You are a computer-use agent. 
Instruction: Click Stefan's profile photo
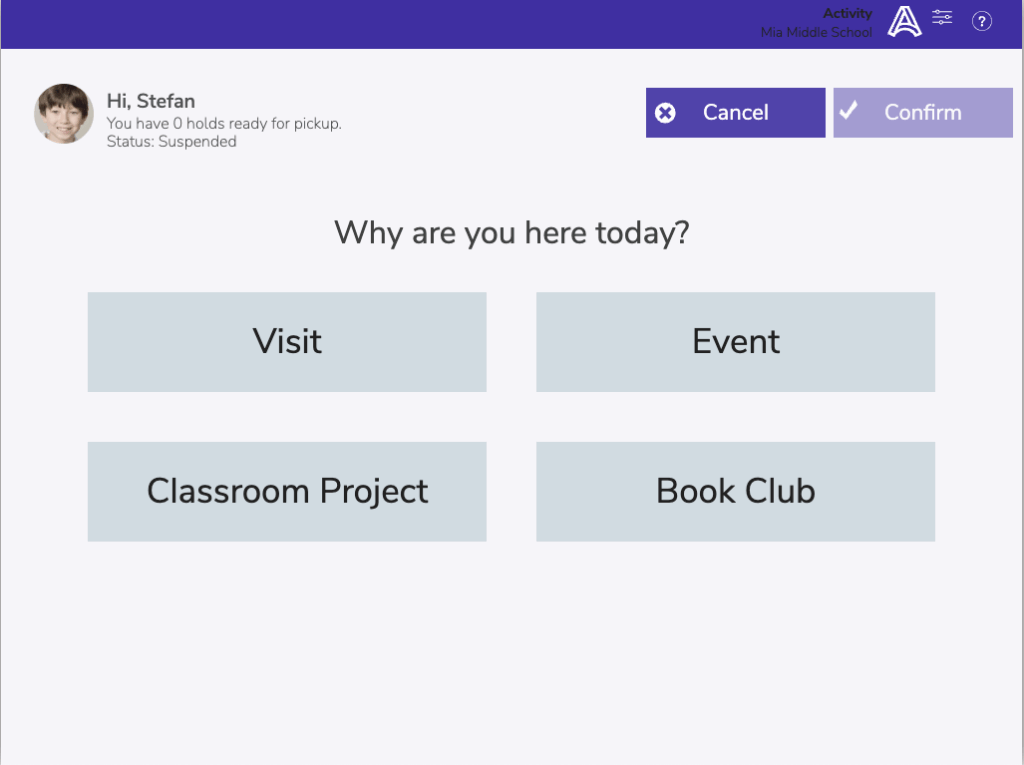click(64, 113)
